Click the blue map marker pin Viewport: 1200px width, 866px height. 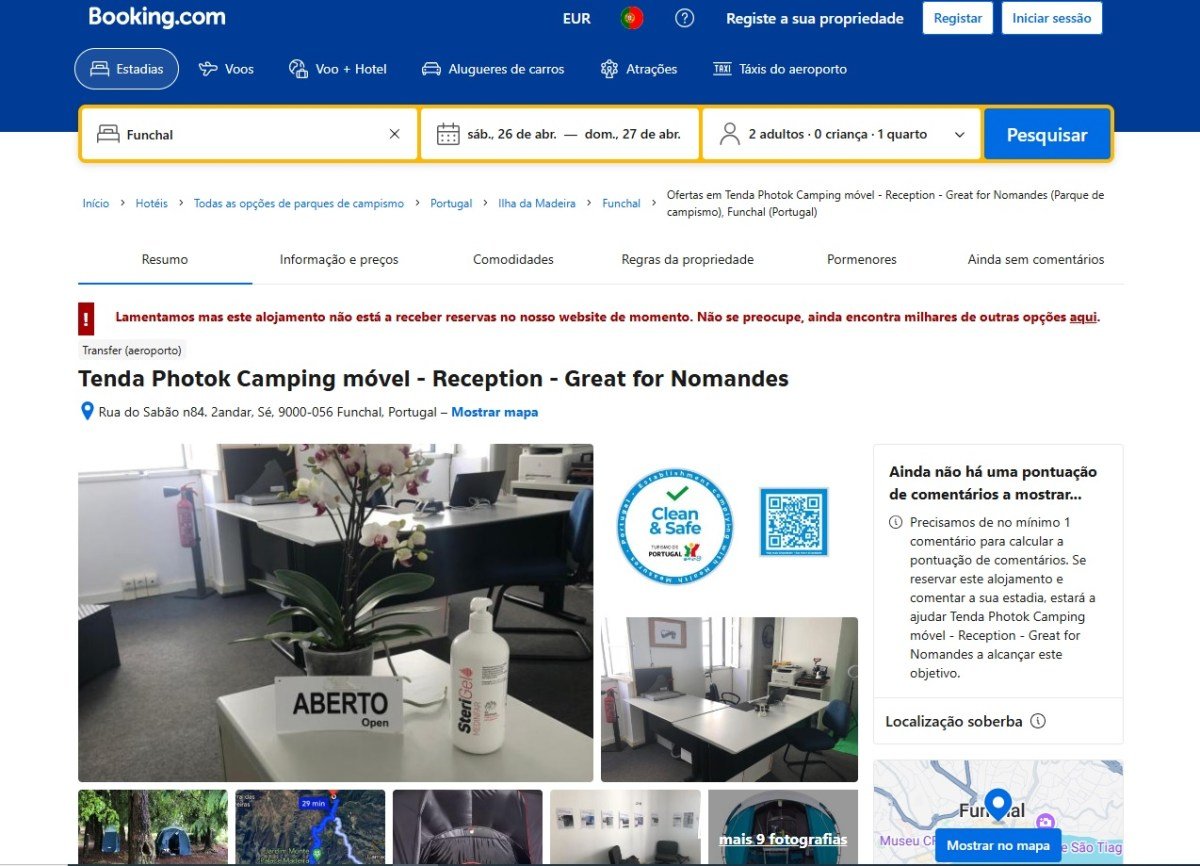(997, 805)
